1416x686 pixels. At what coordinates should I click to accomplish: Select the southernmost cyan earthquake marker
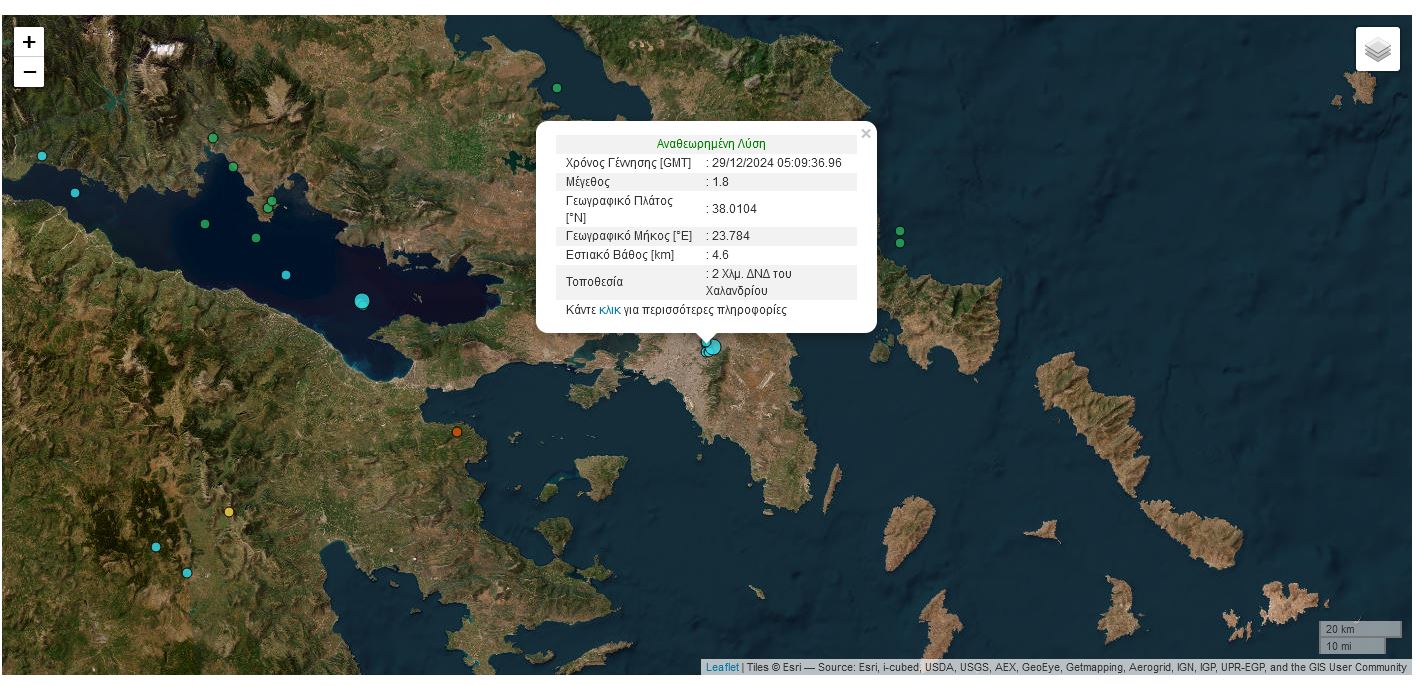coord(187,573)
